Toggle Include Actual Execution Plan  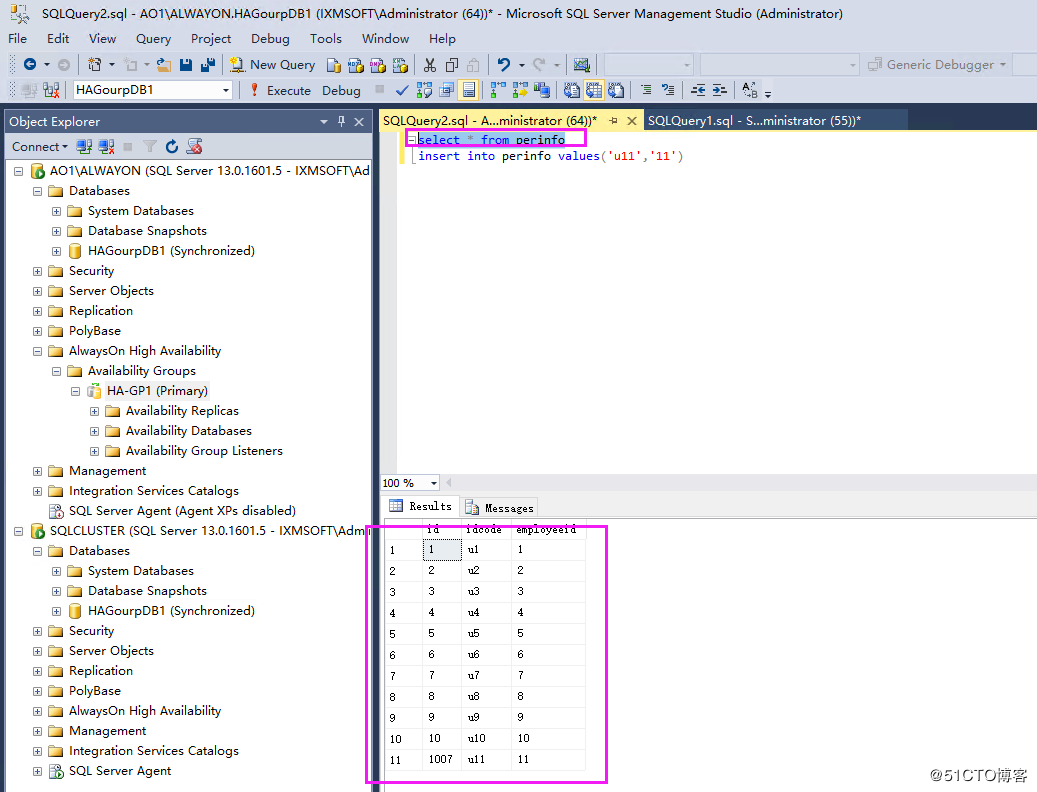pyautogui.click(x=498, y=90)
